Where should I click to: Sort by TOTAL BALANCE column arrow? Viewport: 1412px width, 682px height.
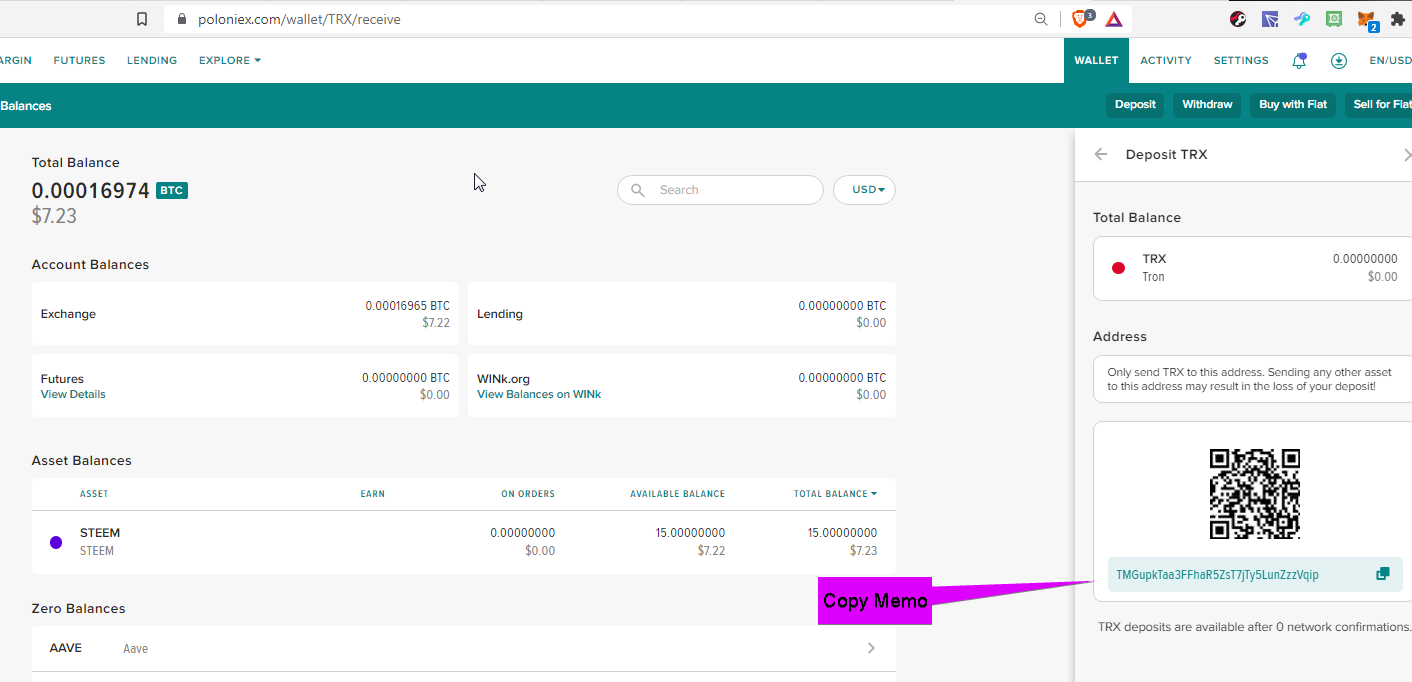click(874, 494)
